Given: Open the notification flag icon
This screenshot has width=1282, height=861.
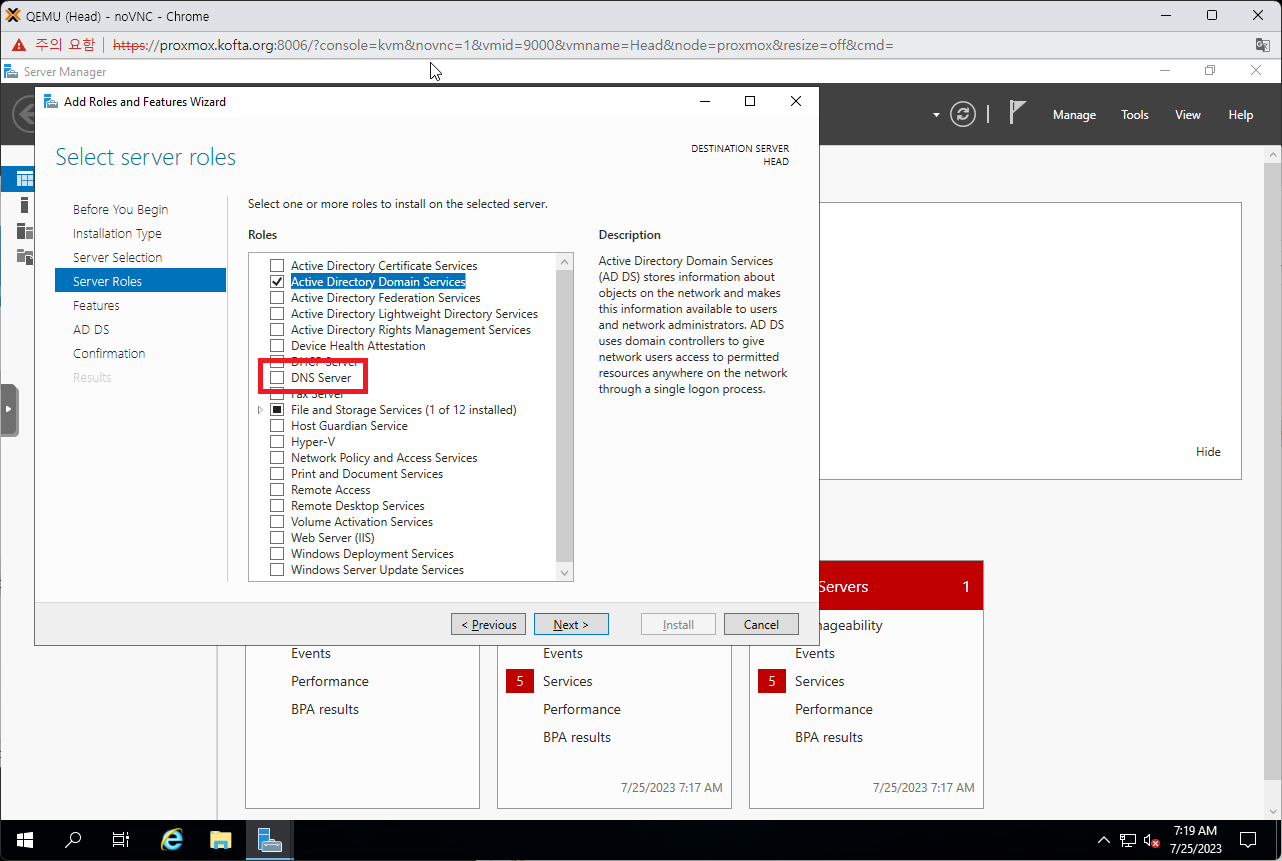Looking at the screenshot, I should (x=1016, y=113).
